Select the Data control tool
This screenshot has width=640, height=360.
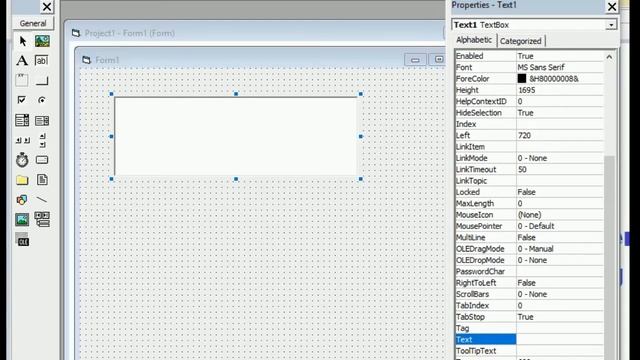click(42, 219)
